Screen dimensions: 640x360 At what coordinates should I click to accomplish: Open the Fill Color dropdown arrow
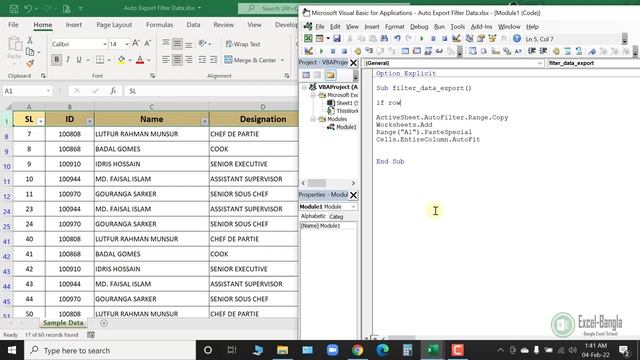coord(130,60)
